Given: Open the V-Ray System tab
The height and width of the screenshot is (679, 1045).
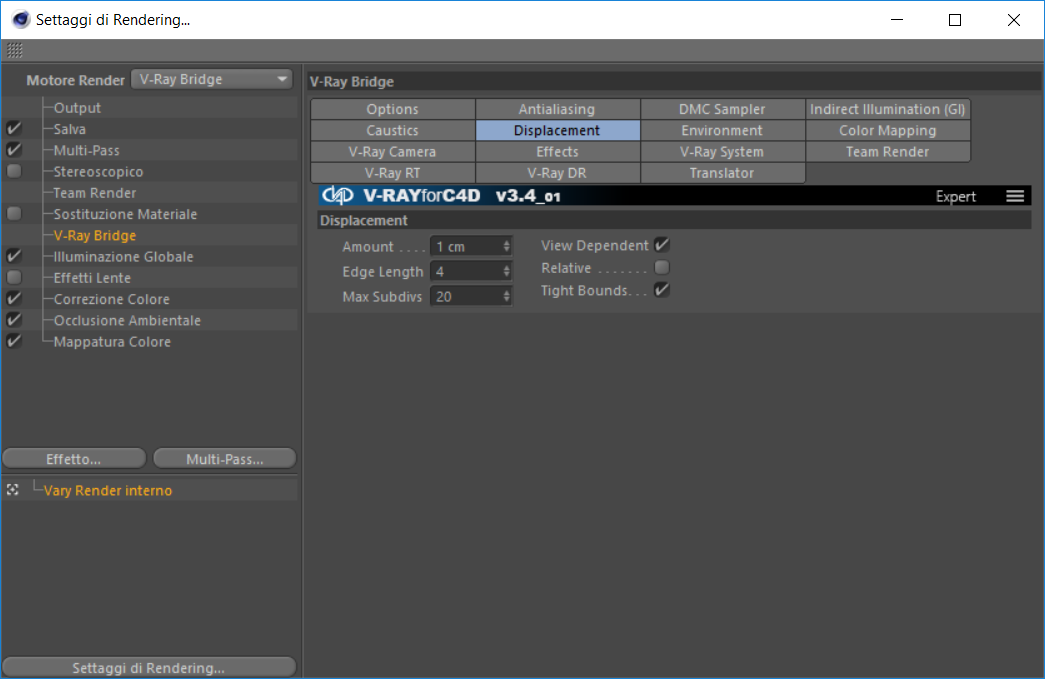Looking at the screenshot, I should click(722, 152).
